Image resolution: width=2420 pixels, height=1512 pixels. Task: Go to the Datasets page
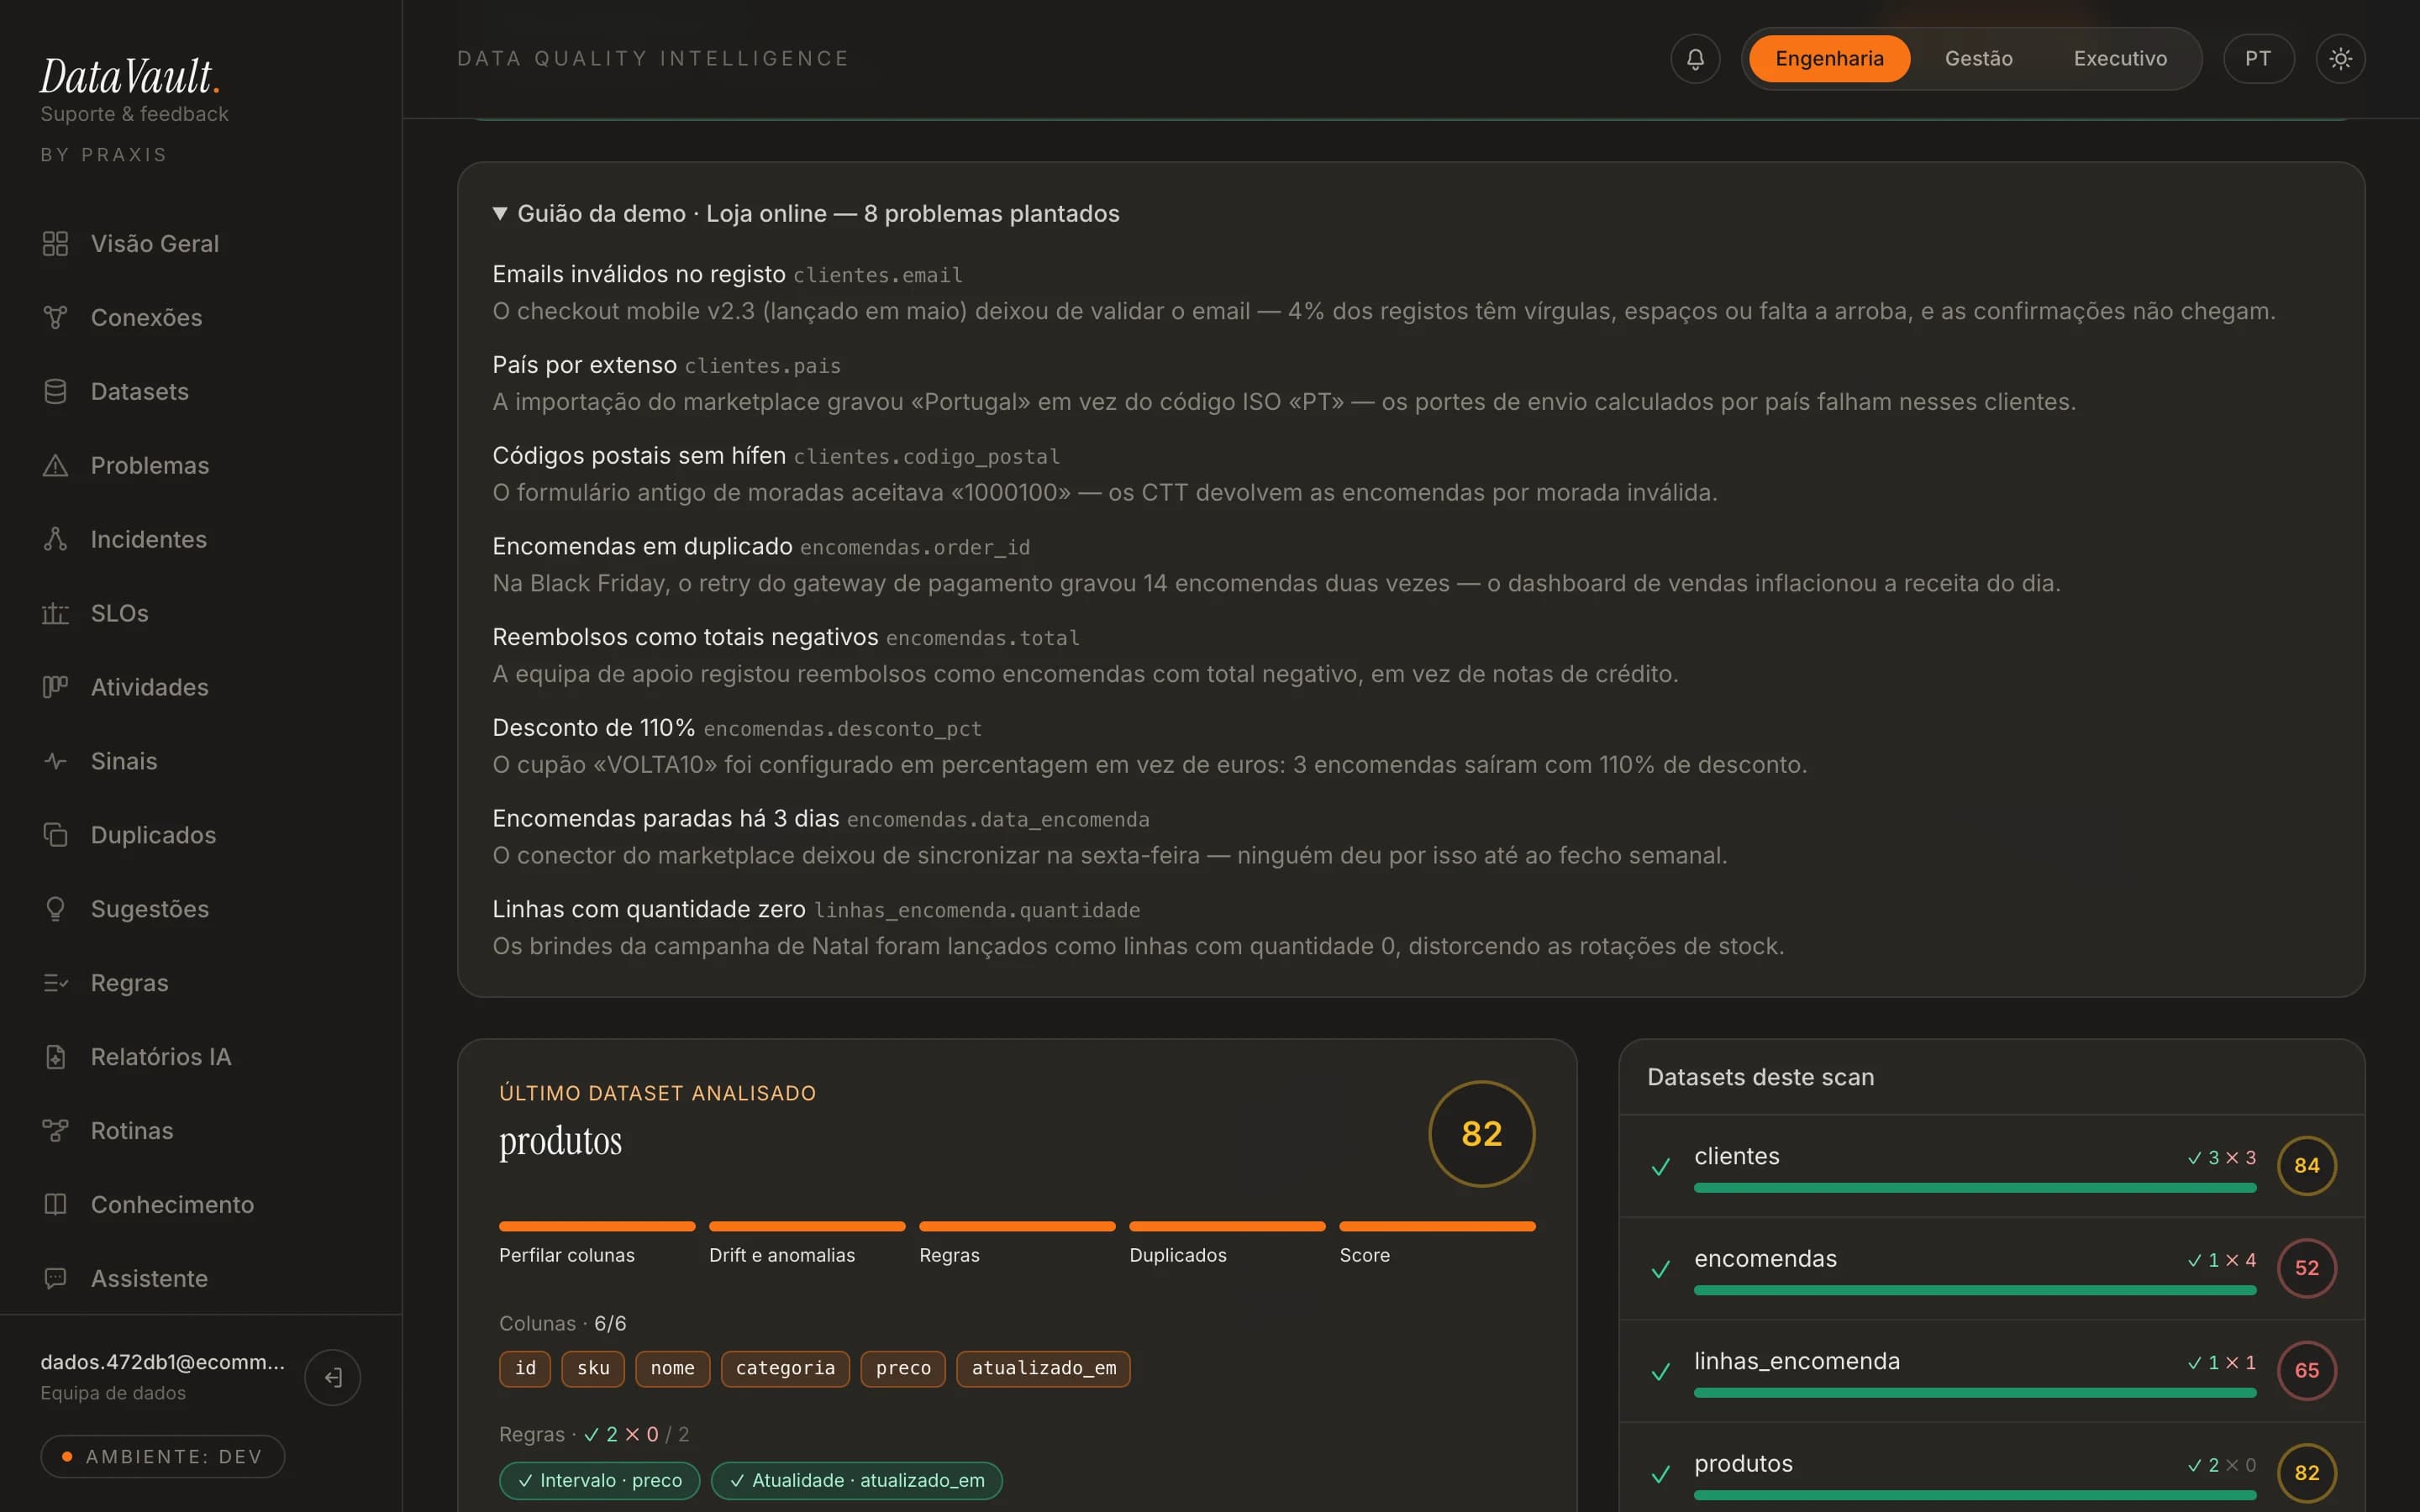pyautogui.click(x=139, y=392)
